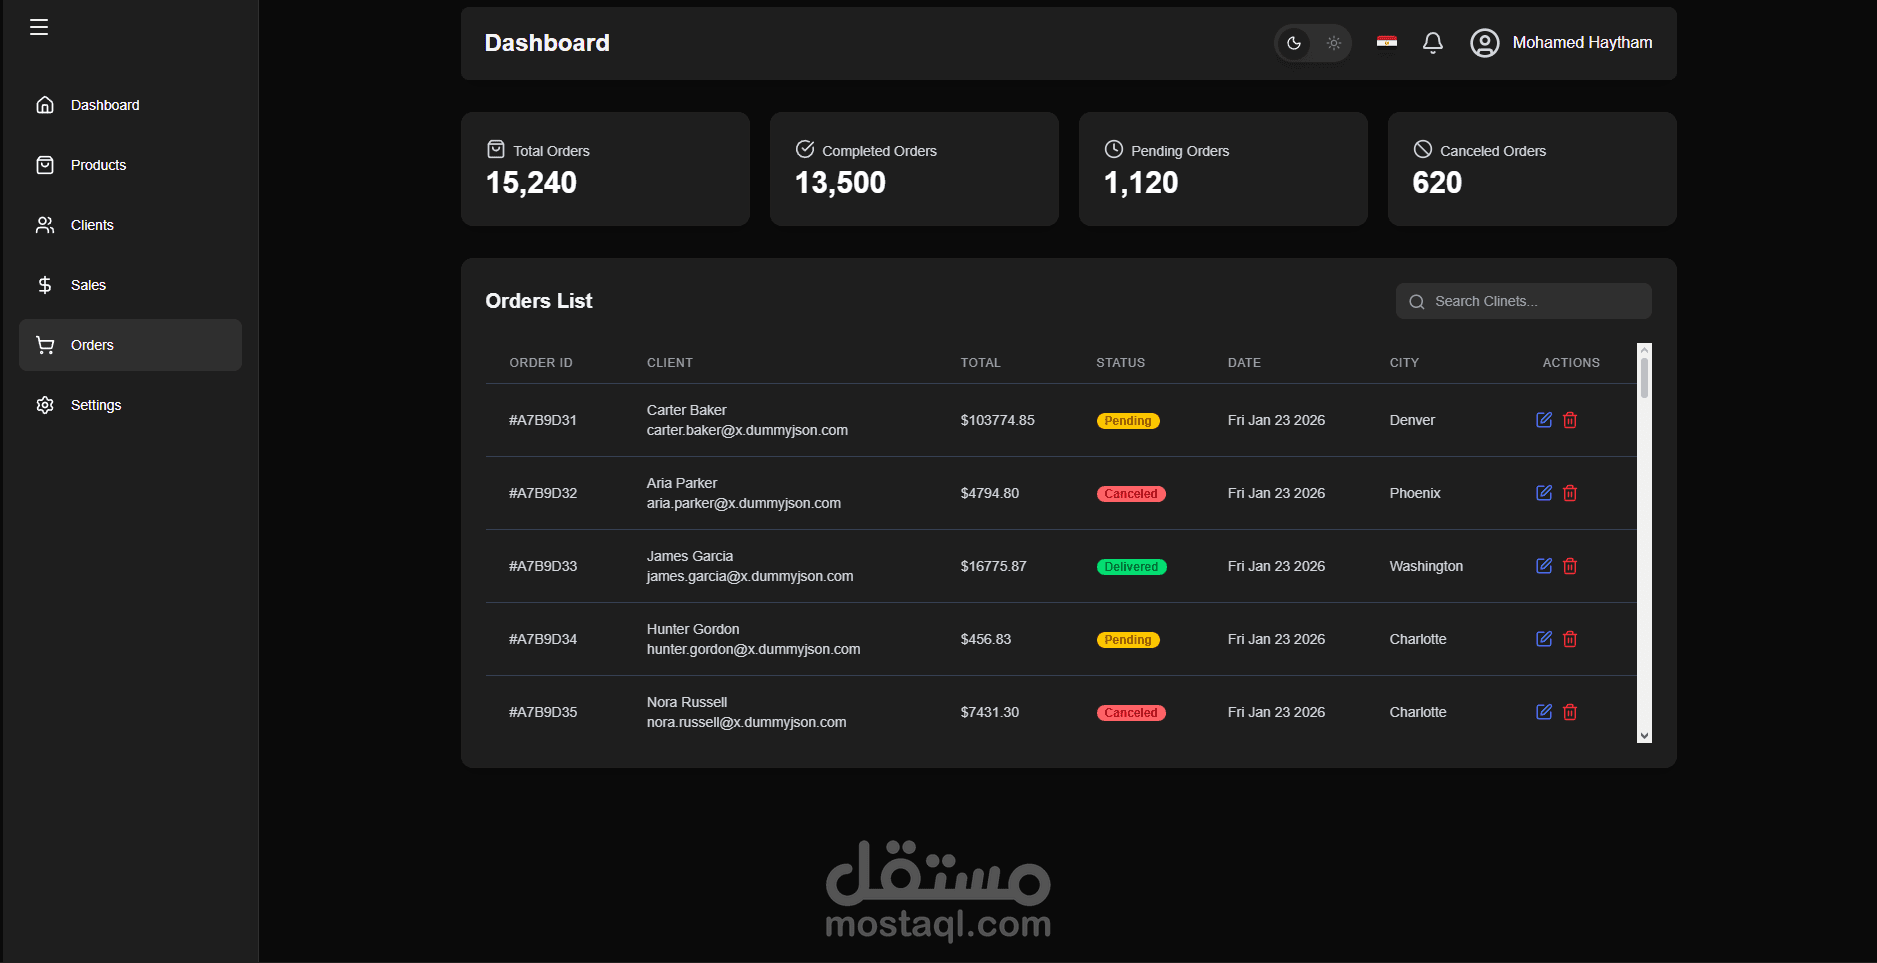Edit order #A7B9D32
The height and width of the screenshot is (963, 1877).
click(1544, 493)
